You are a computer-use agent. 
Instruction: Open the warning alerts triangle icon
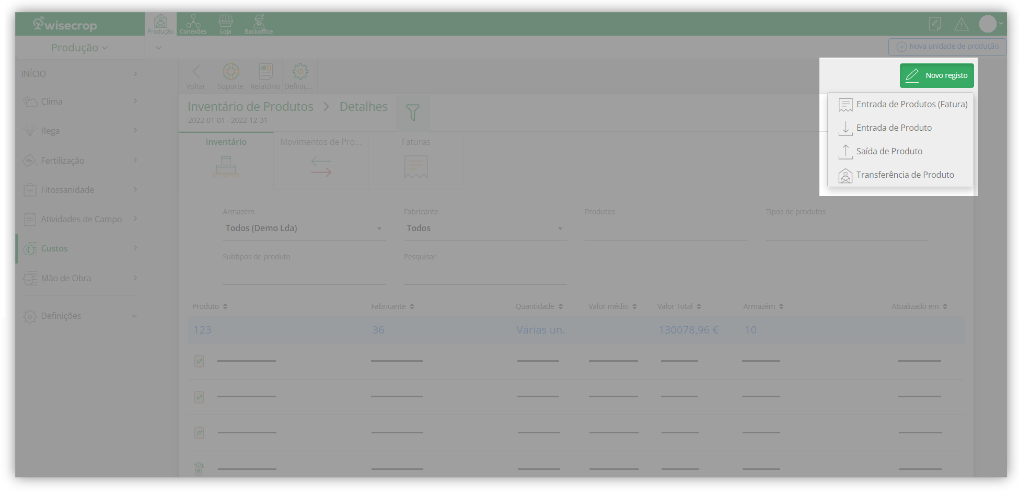(961, 24)
